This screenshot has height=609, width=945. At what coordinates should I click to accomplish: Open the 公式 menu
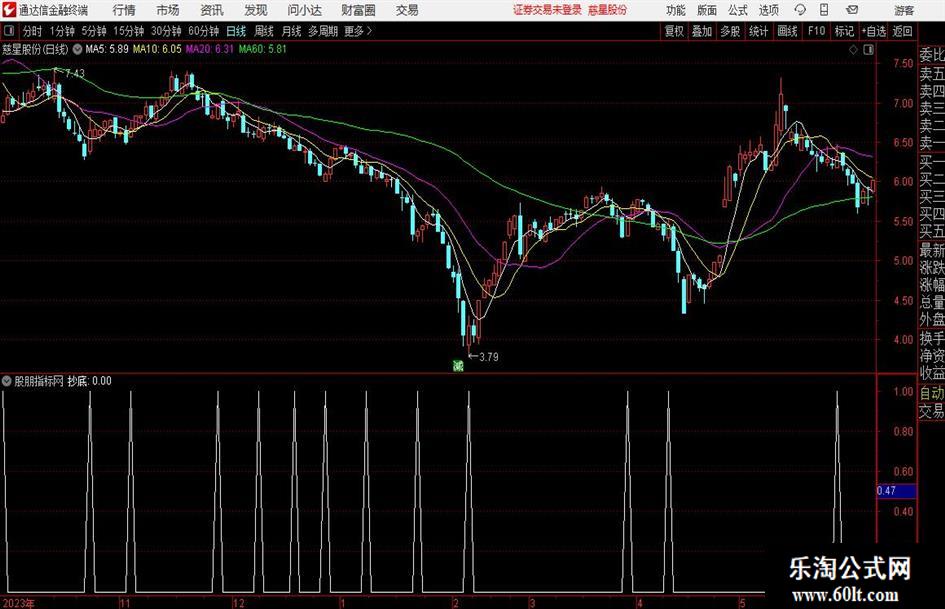[x=738, y=10]
